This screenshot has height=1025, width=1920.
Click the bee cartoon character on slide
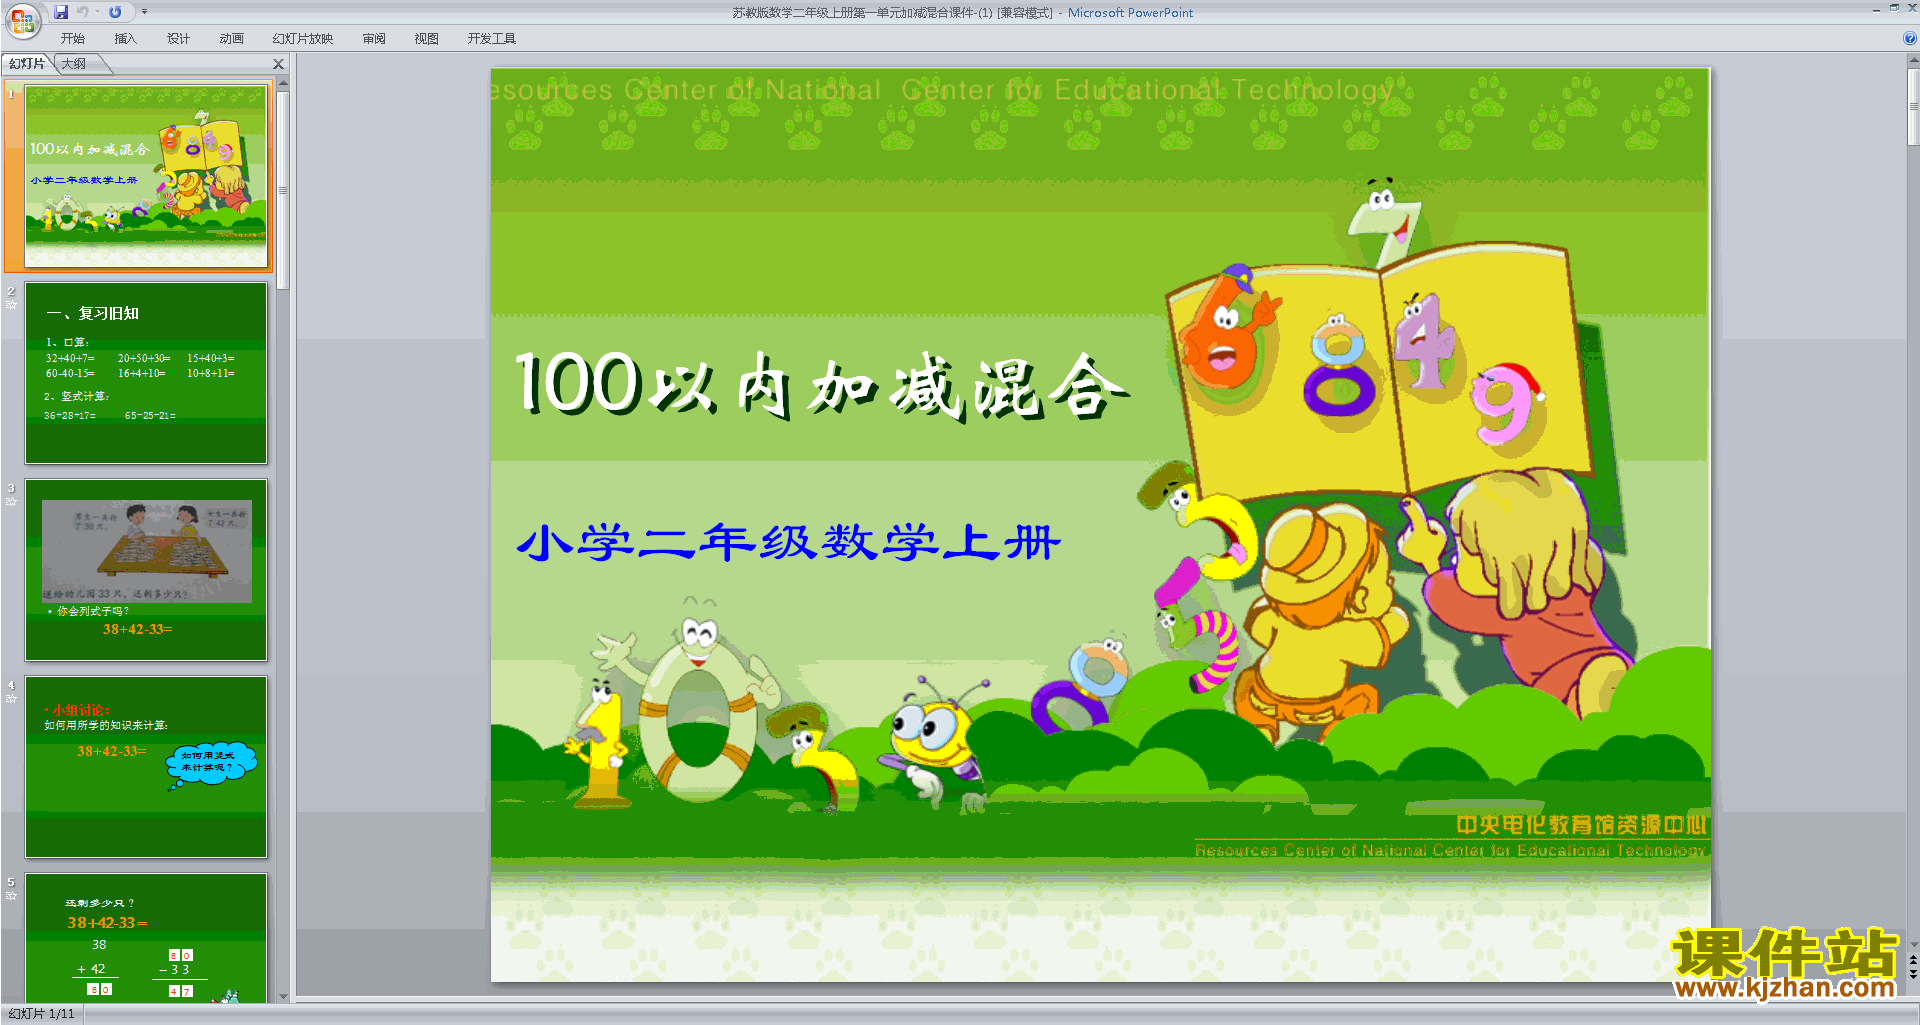(932, 741)
